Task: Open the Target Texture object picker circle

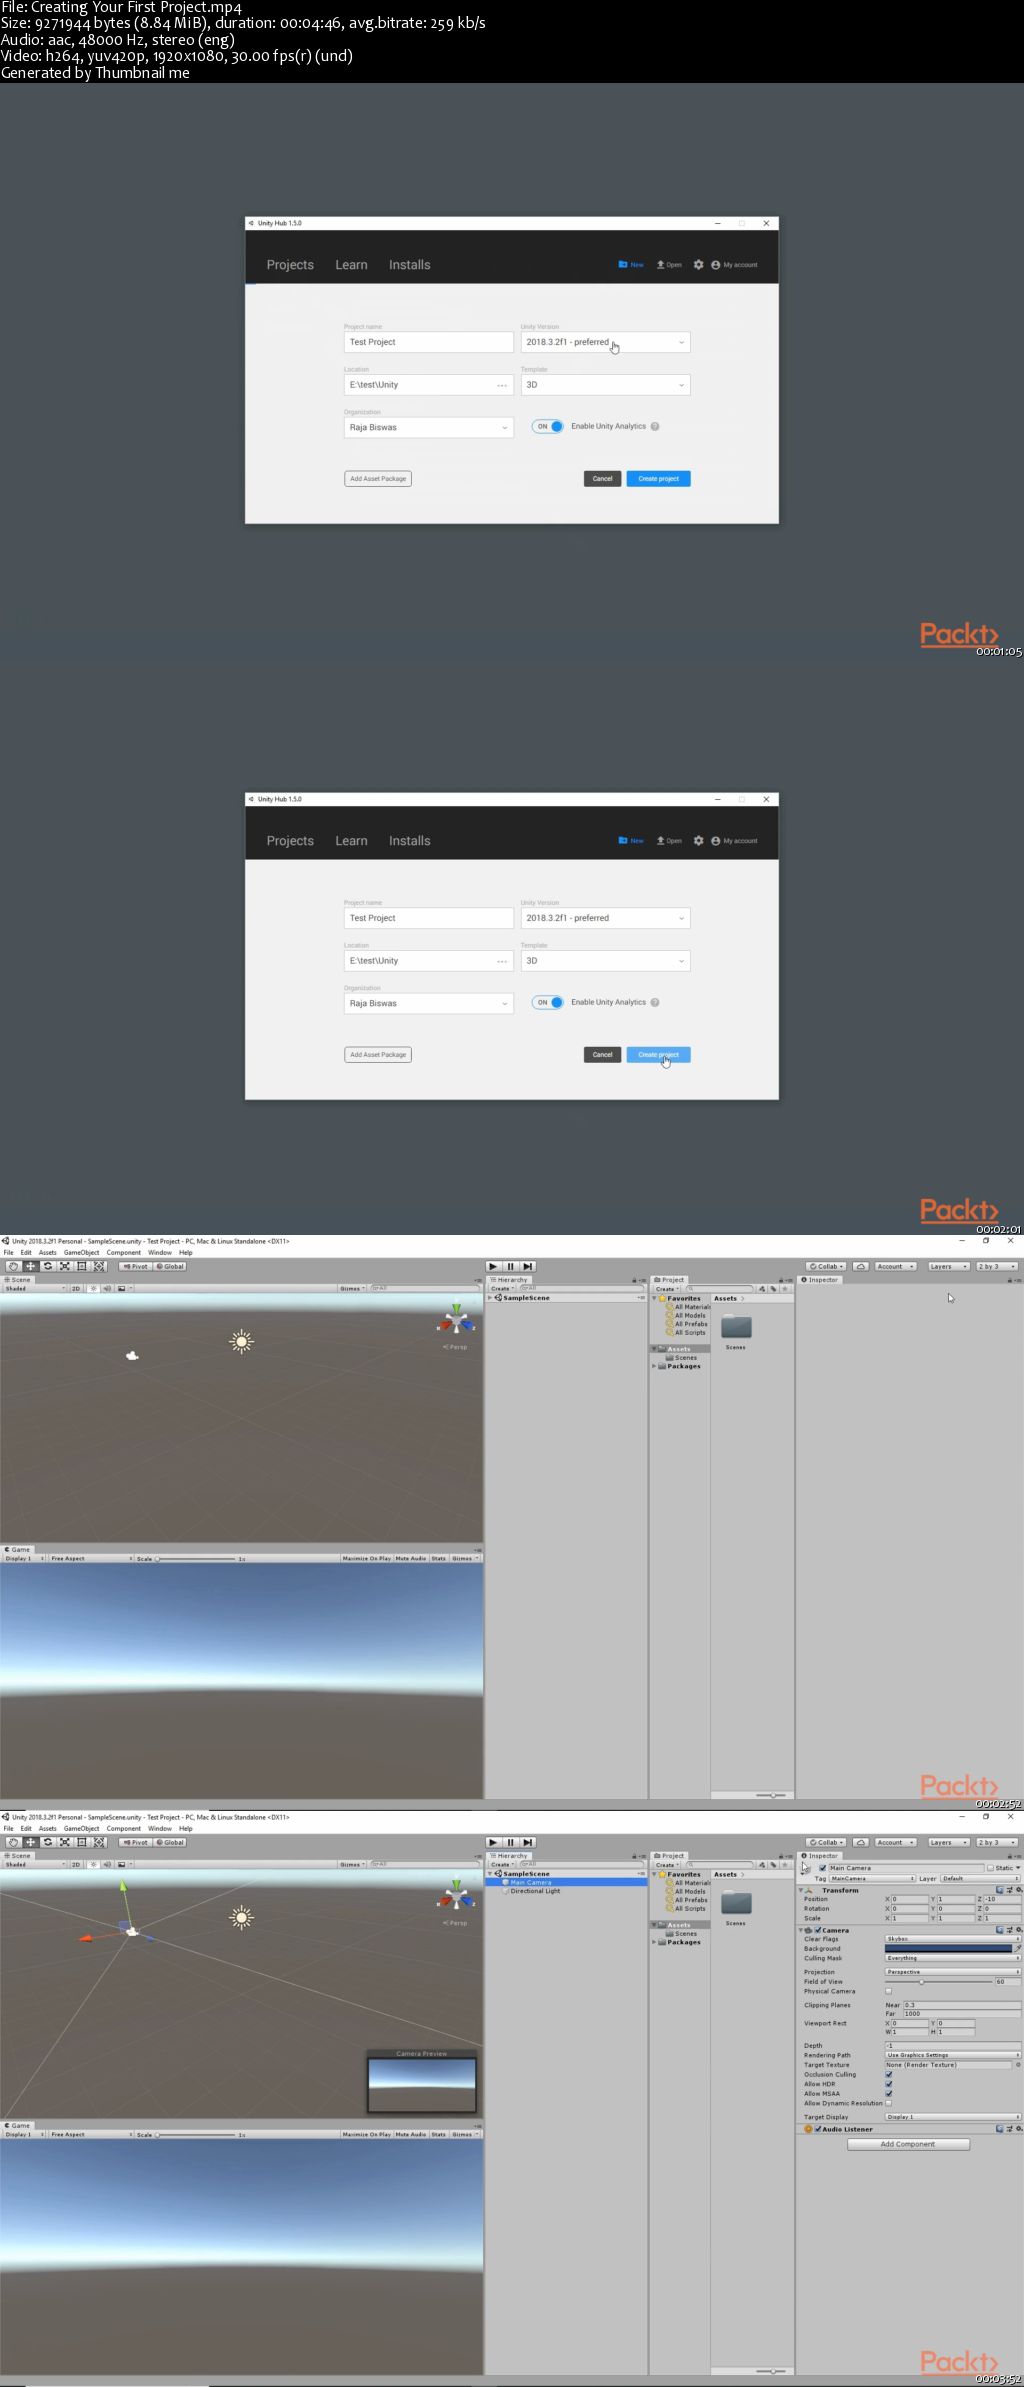Action: [1018, 2065]
